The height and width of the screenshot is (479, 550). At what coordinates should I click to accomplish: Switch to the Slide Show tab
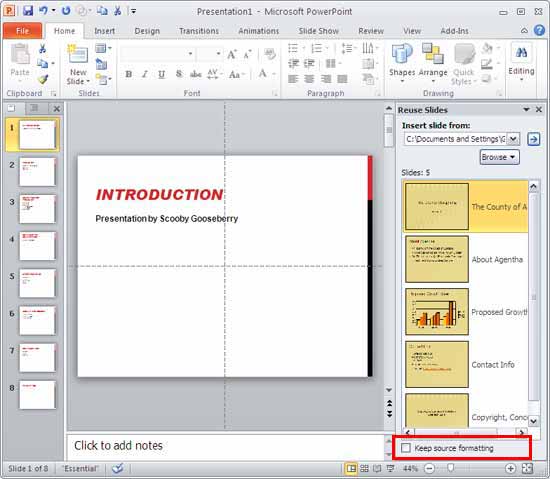coord(318,31)
